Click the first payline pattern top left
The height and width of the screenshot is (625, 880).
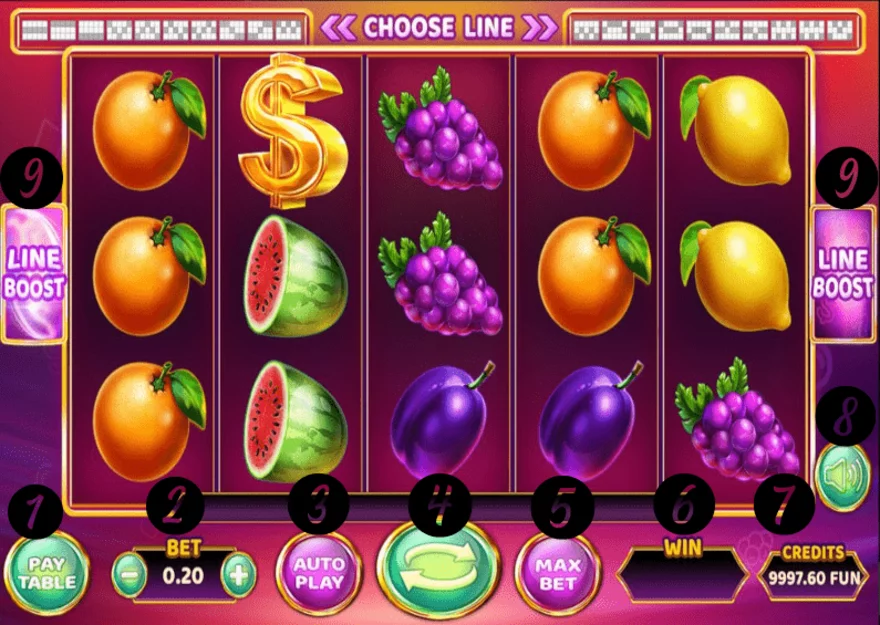34,30
